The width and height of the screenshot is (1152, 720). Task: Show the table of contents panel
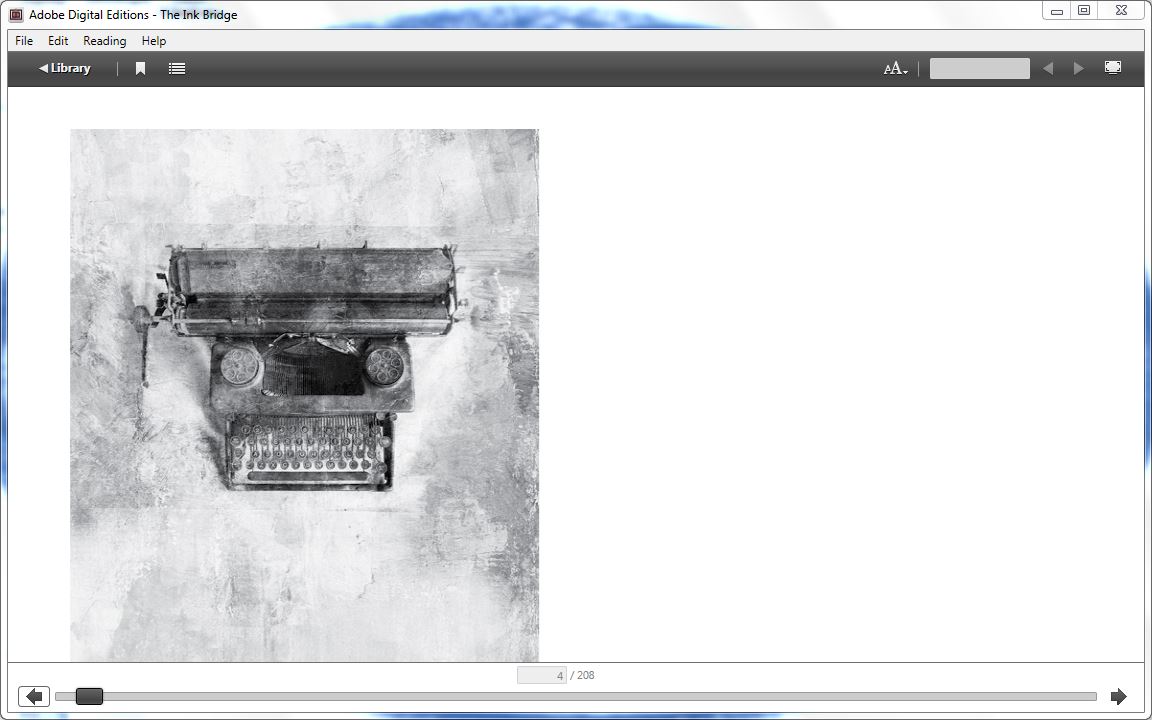coord(177,69)
